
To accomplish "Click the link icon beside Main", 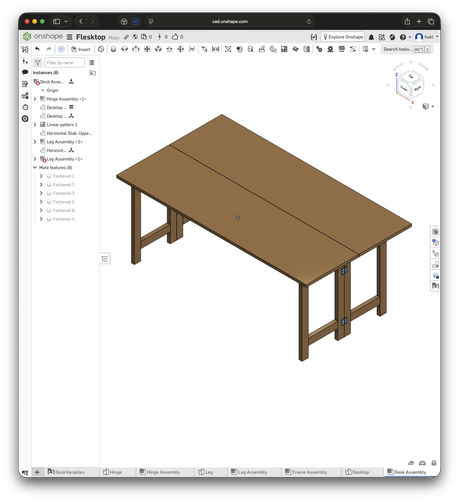I will click(x=126, y=37).
